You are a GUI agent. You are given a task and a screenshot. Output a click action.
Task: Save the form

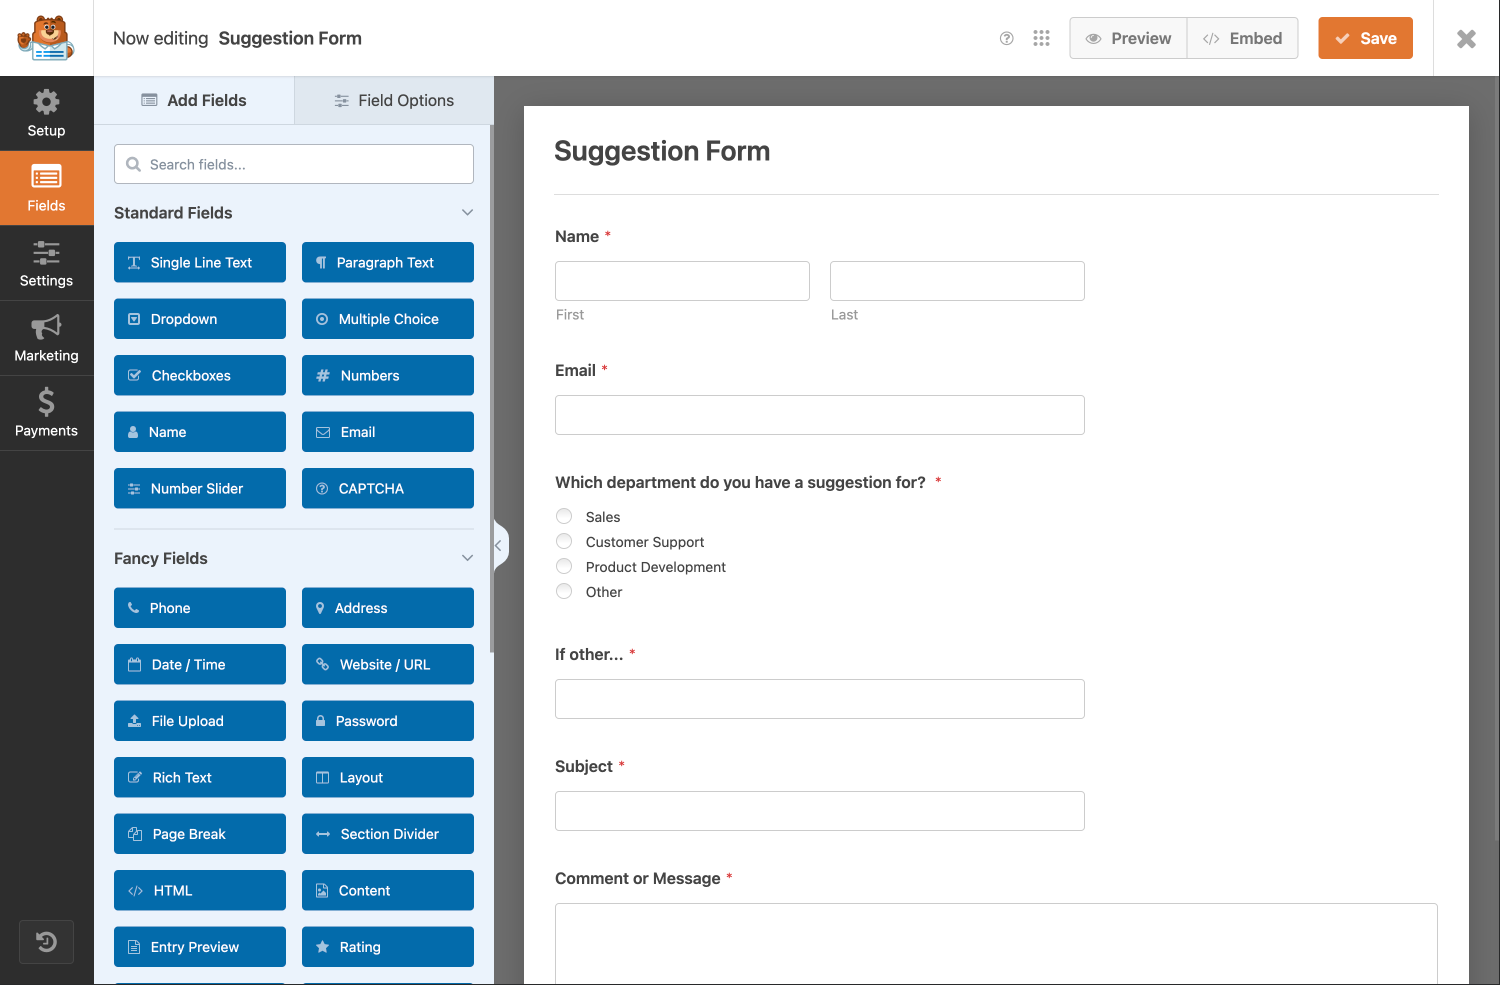click(1364, 38)
